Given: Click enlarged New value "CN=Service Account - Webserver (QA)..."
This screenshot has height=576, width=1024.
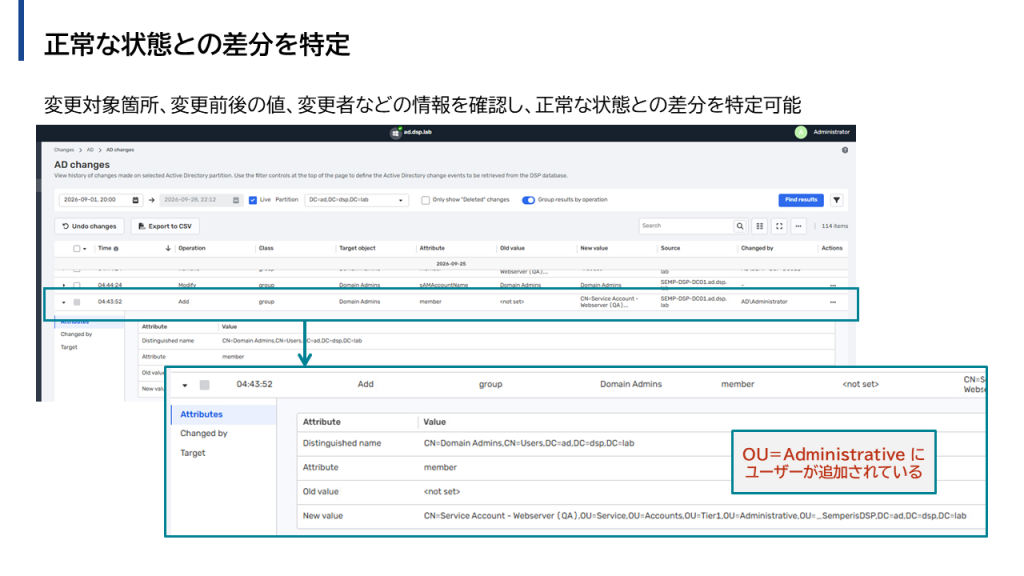Looking at the screenshot, I should 695,516.
